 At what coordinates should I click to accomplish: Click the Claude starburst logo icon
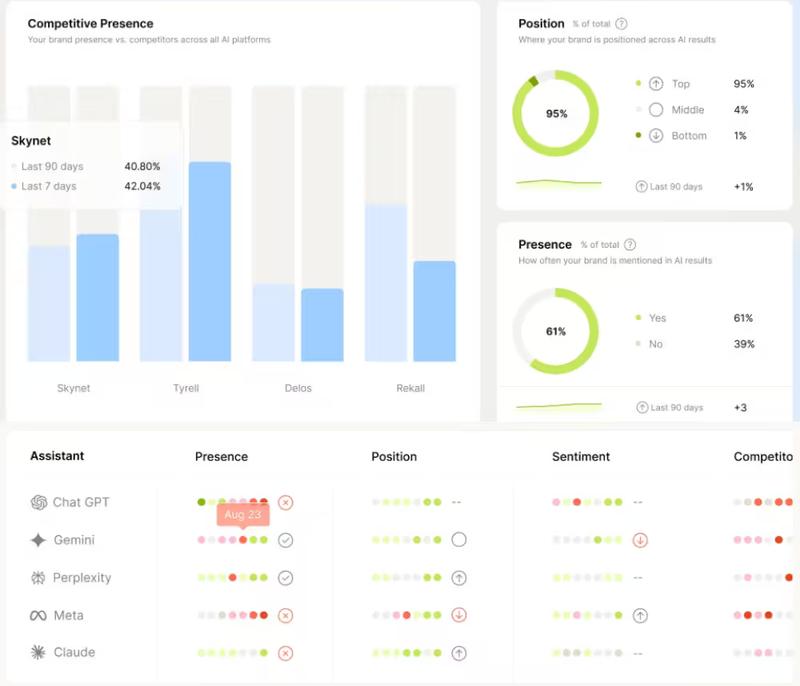pos(38,652)
